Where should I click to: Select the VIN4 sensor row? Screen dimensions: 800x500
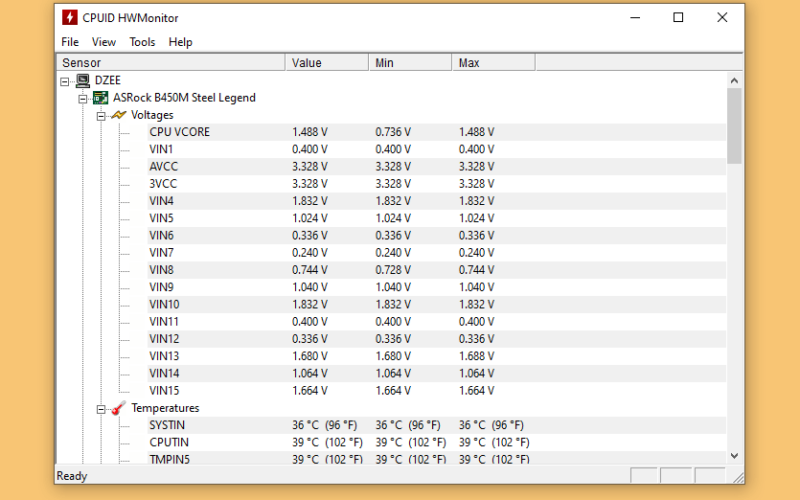pos(437,201)
